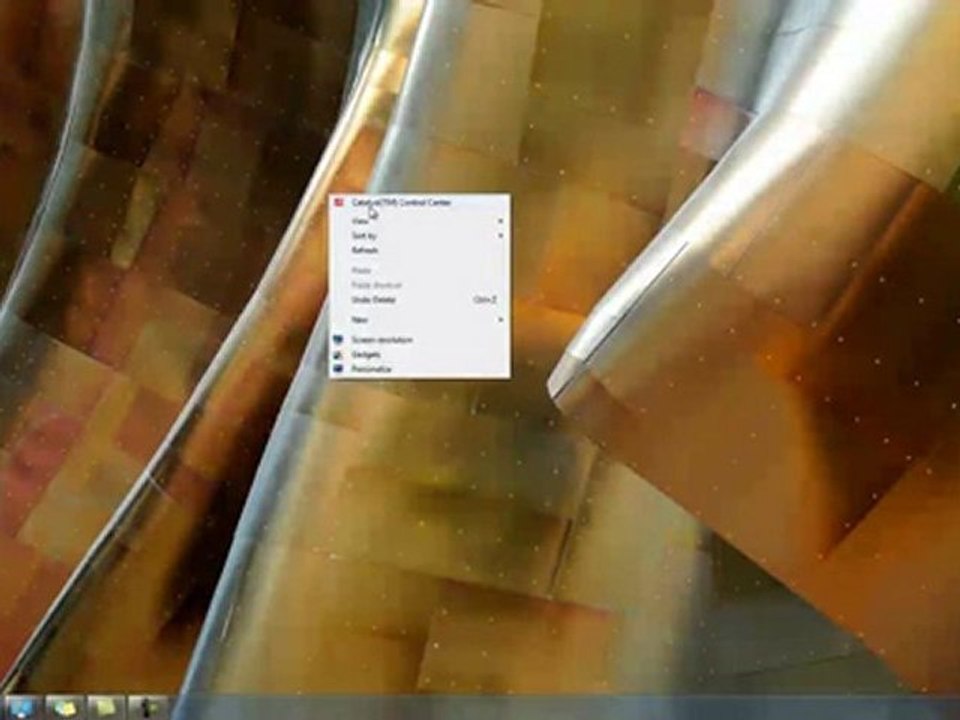Open Personalize from the context menu
The image size is (960, 720).
click(419, 369)
